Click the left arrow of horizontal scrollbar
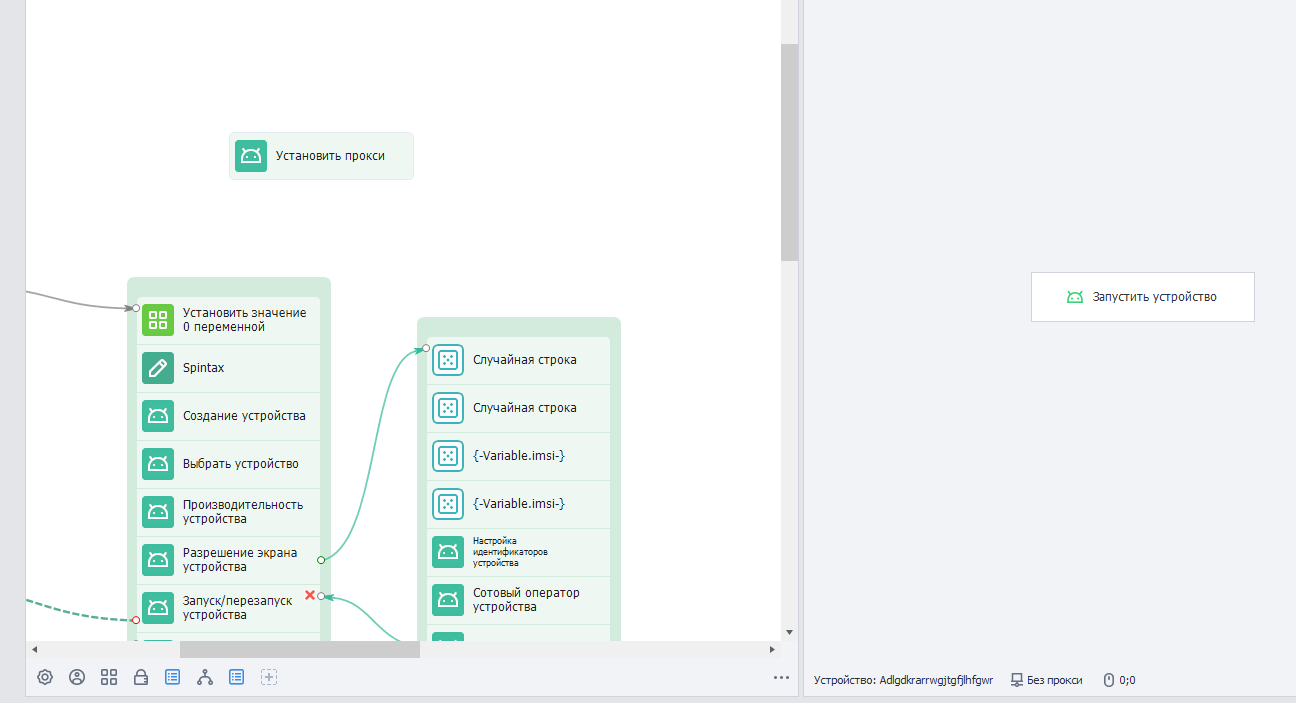This screenshot has width=1296, height=703. coord(34,649)
